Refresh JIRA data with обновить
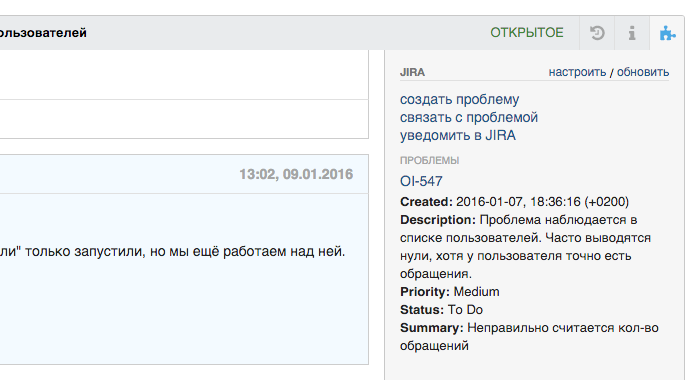Image resolution: width=700 pixels, height=380 pixels. coord(643,72)
